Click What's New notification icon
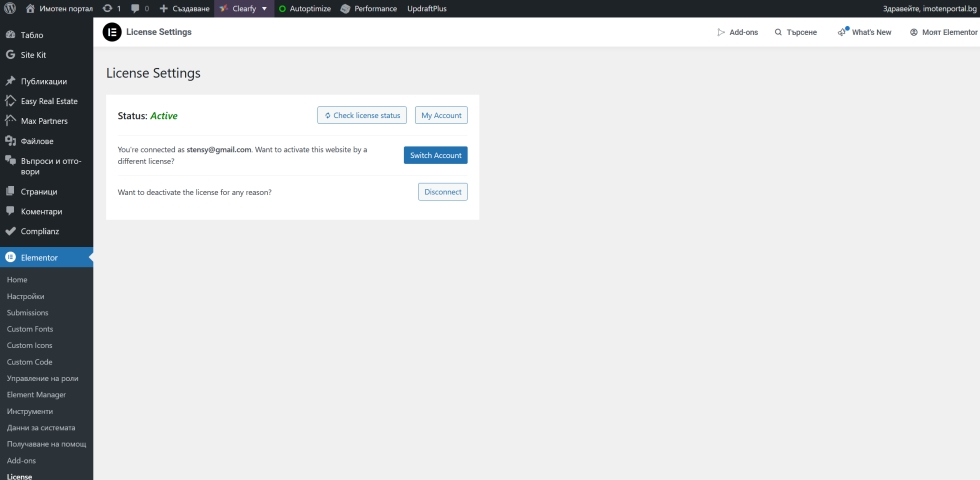Image resolution: width=980 pixels, height=480 pixels. click(843, 32)
